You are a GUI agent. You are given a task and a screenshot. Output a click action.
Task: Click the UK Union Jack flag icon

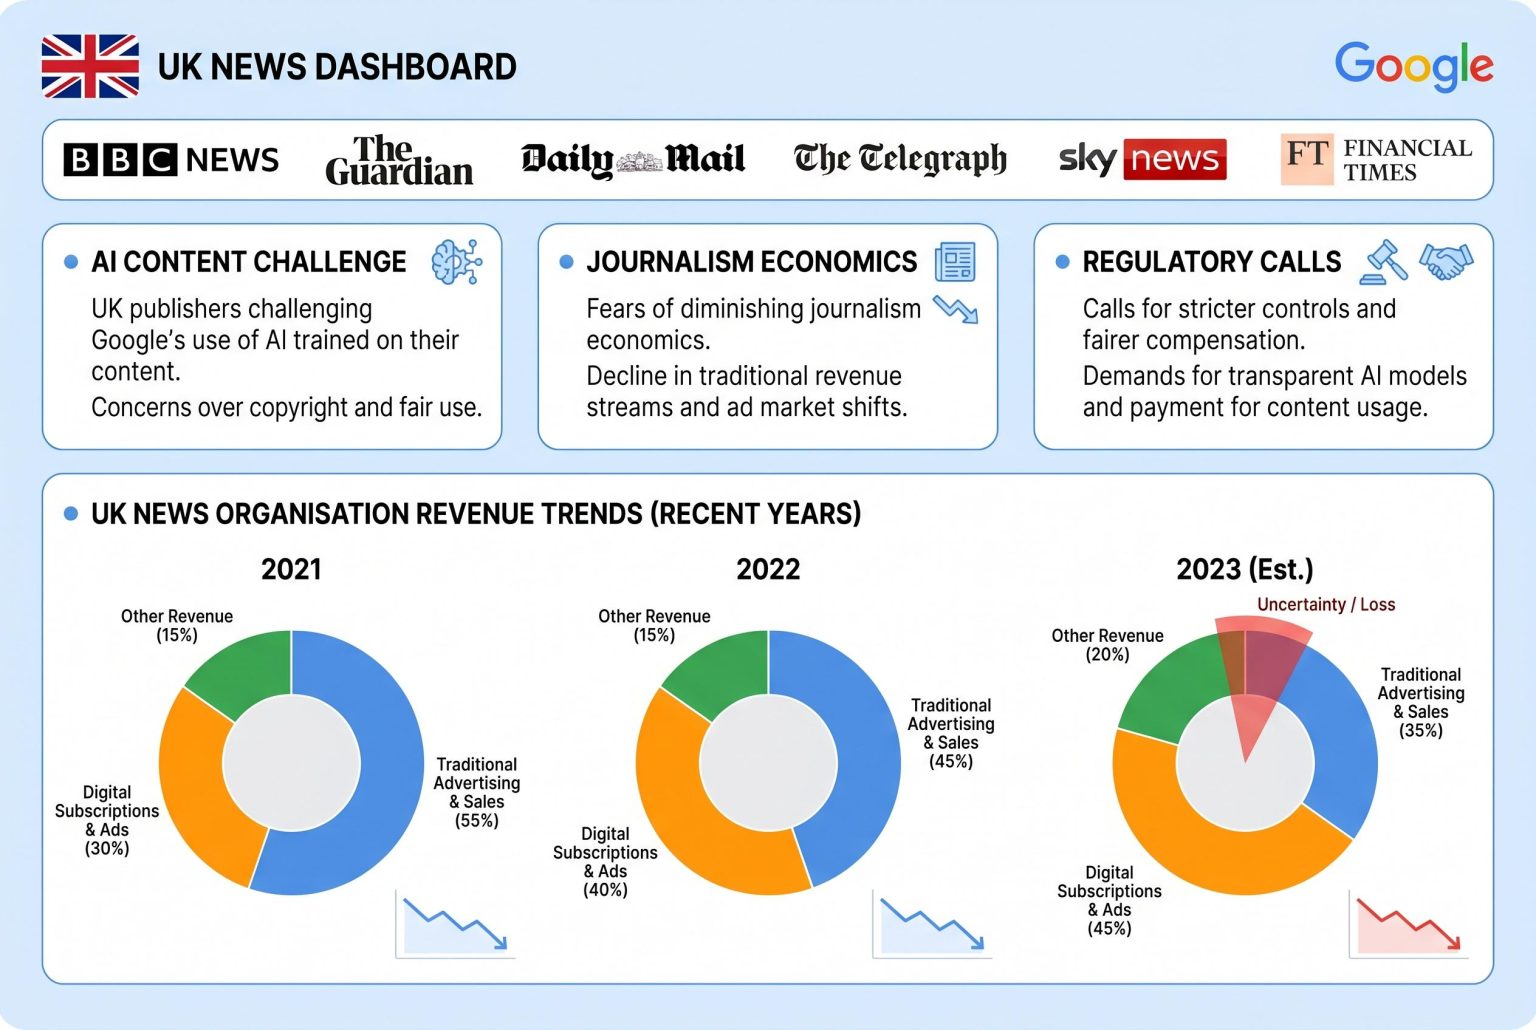pos(90,66)
